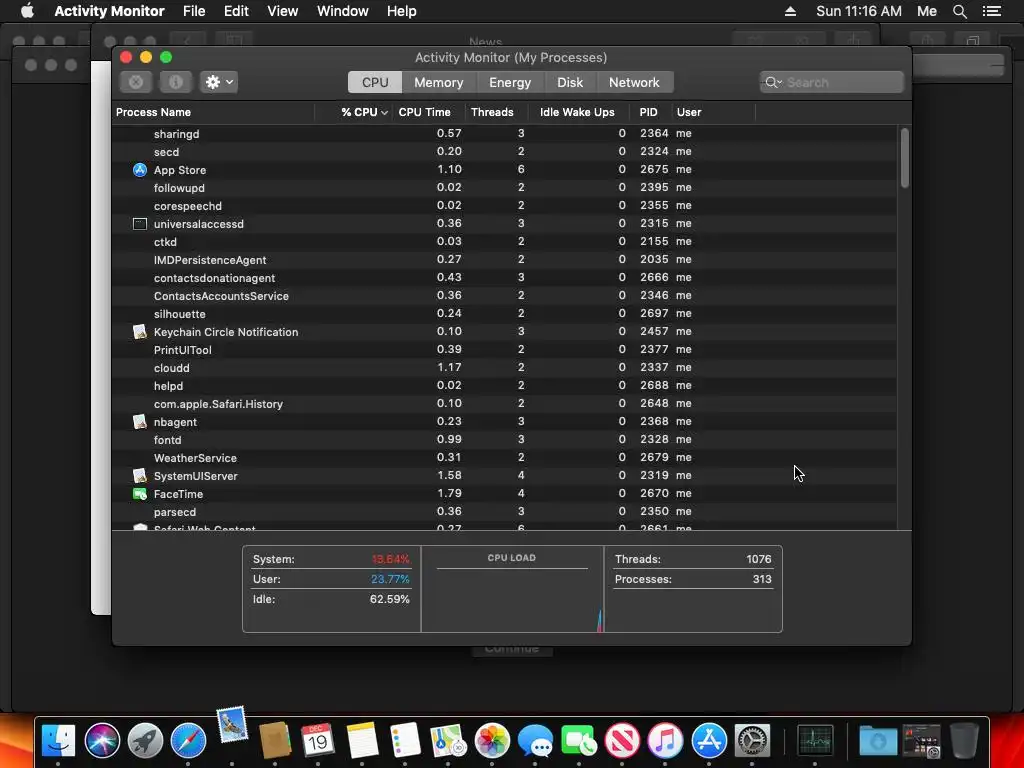Click the App Store process icon
Image resolution: width=1024 pixels, height=768 pixels.
pyautogui.click(x=140, y=170)
